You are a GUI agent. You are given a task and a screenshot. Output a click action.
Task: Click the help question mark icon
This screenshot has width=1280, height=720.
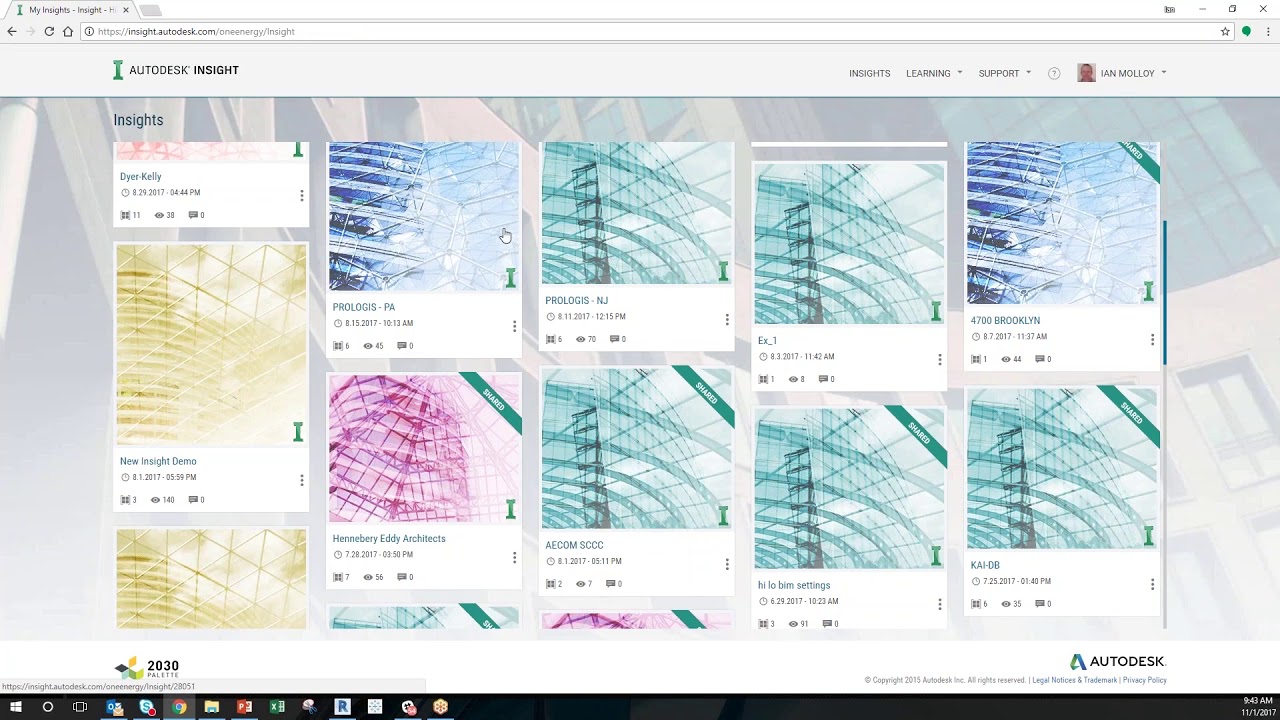[1054, 73]
